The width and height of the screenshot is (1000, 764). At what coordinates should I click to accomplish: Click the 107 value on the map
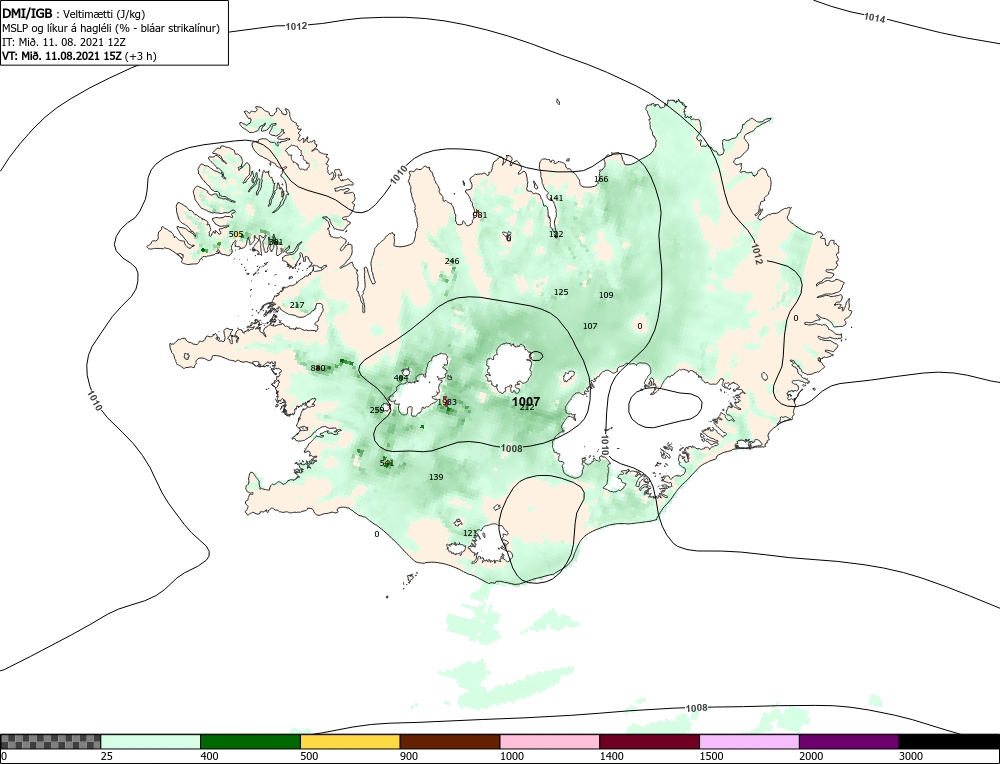[591, 327]
